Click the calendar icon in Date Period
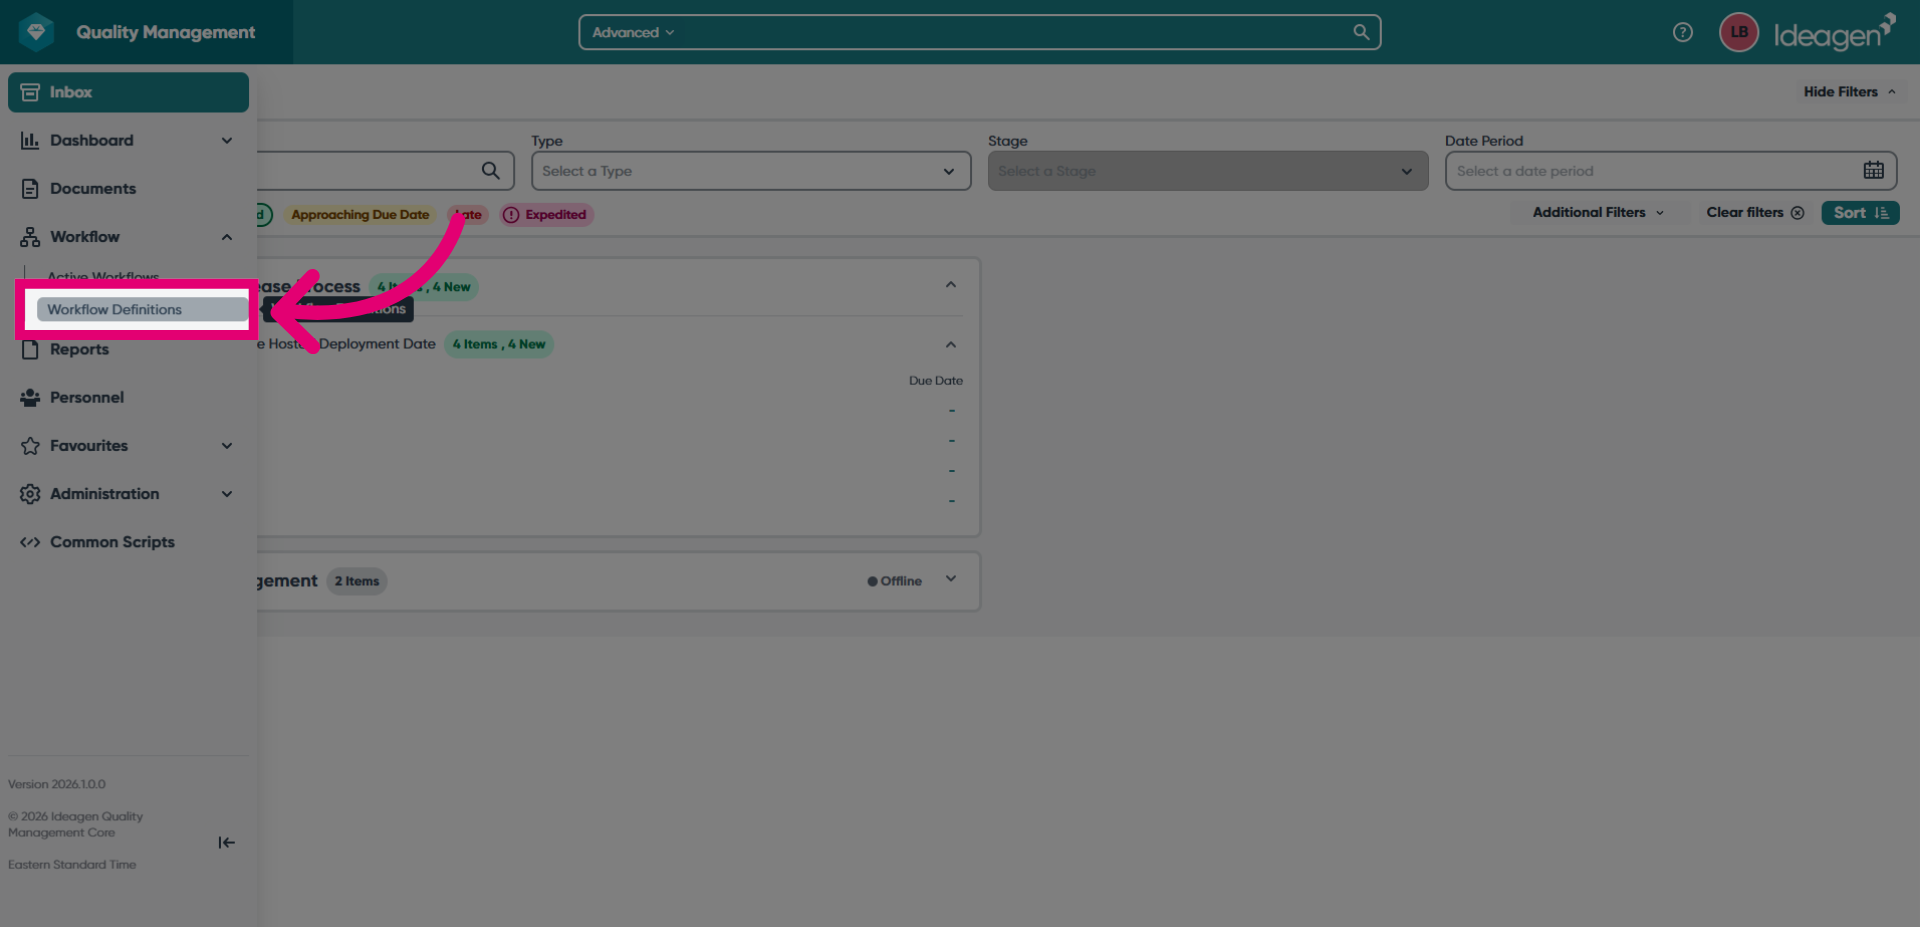The image size is (1920, 927). tap(1873, 171)
